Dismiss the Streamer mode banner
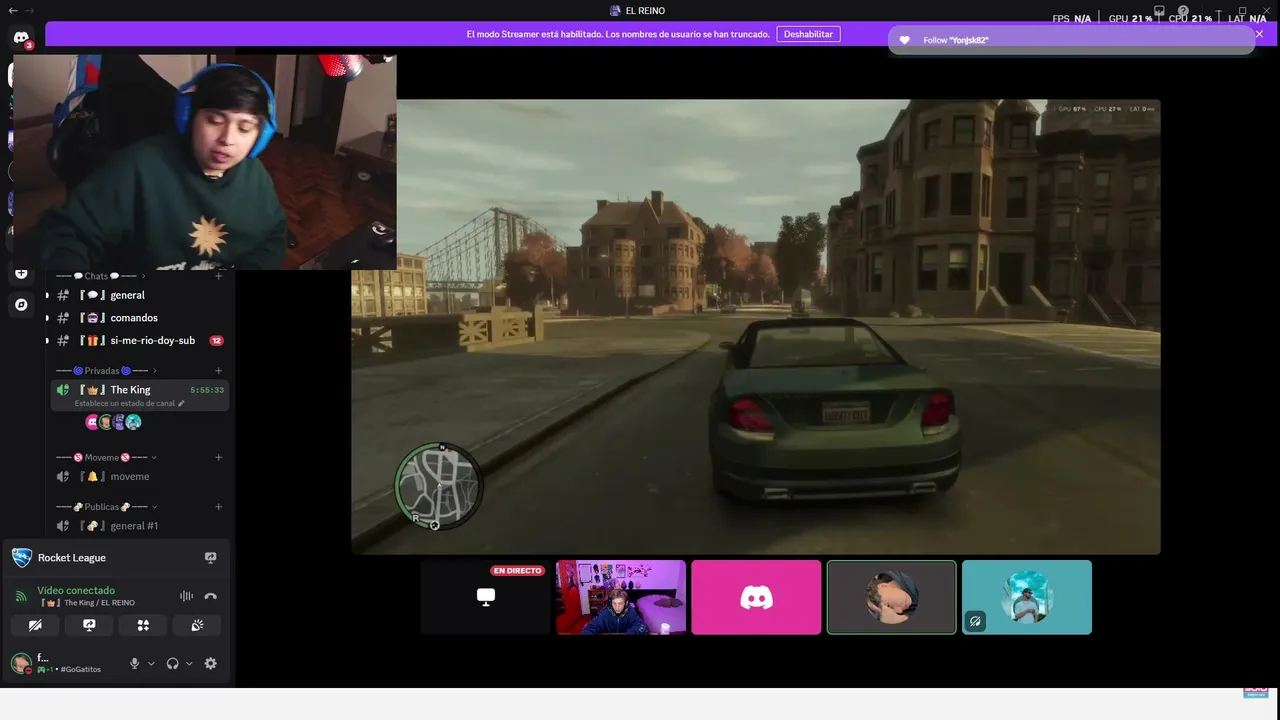 1259,34
